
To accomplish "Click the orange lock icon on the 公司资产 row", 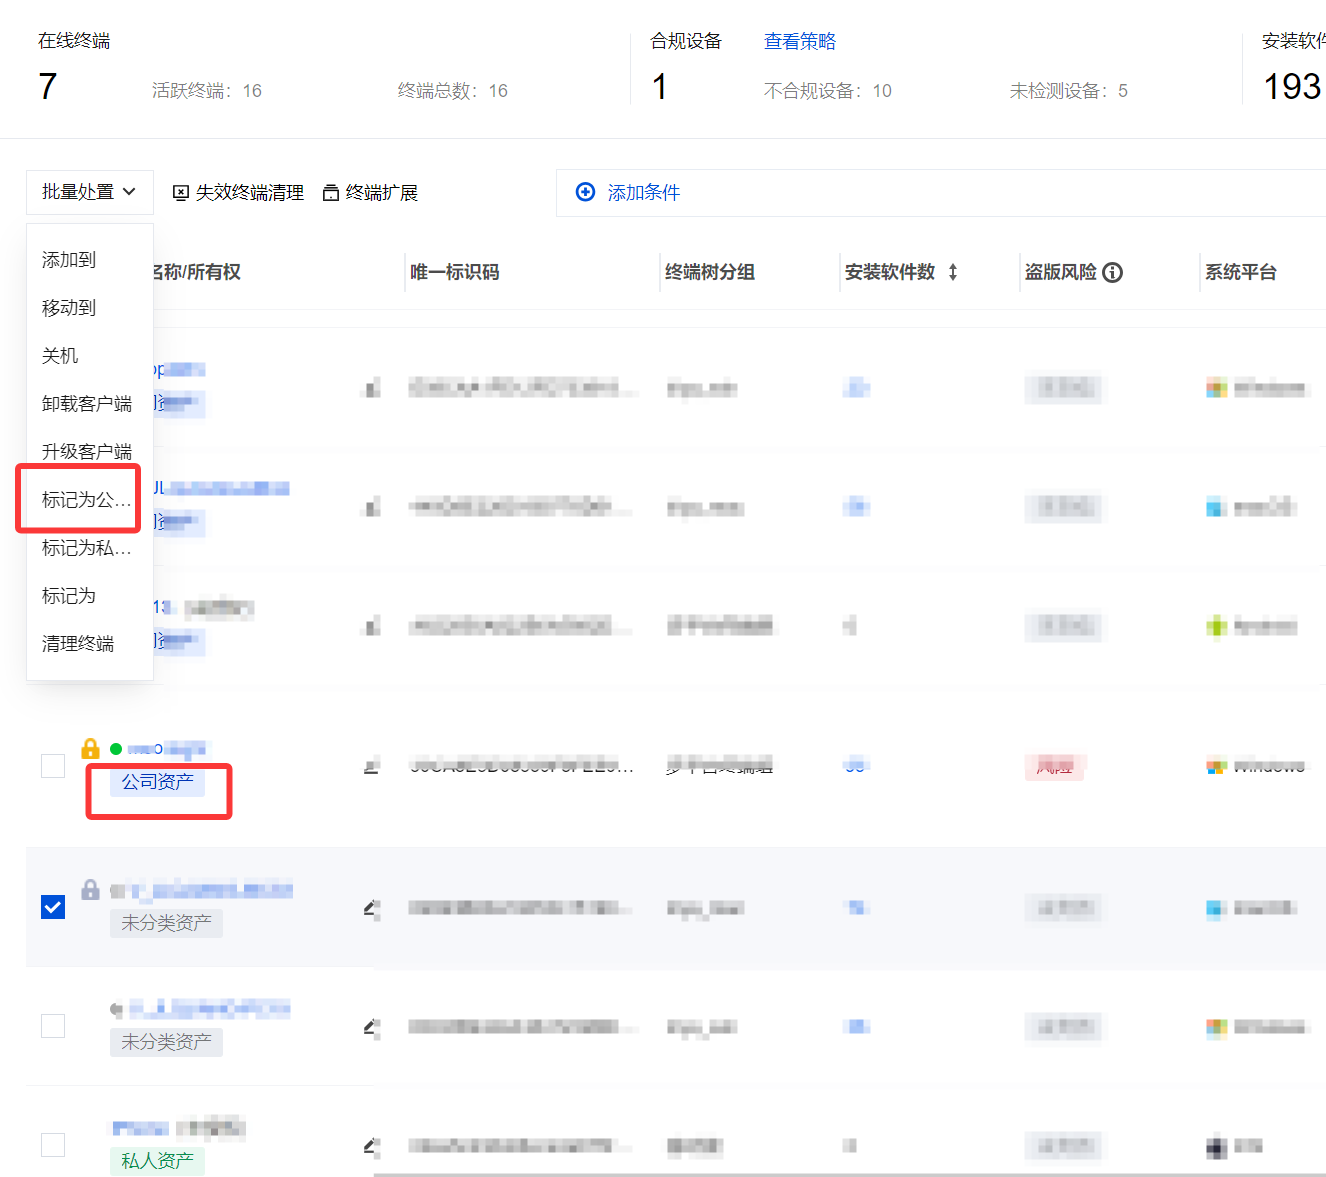I will point(90,748).
